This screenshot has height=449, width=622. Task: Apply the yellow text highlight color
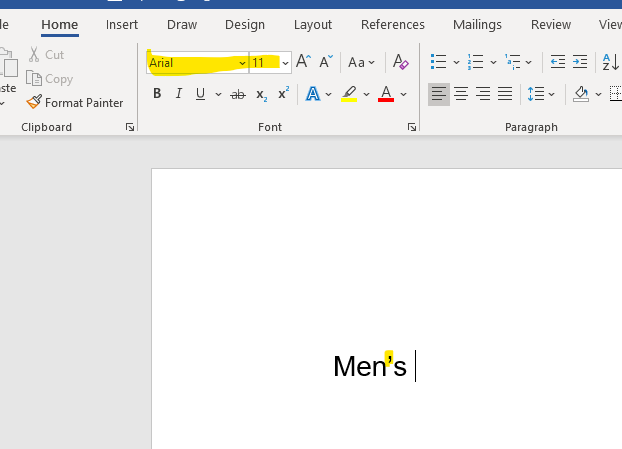(349, 94)
